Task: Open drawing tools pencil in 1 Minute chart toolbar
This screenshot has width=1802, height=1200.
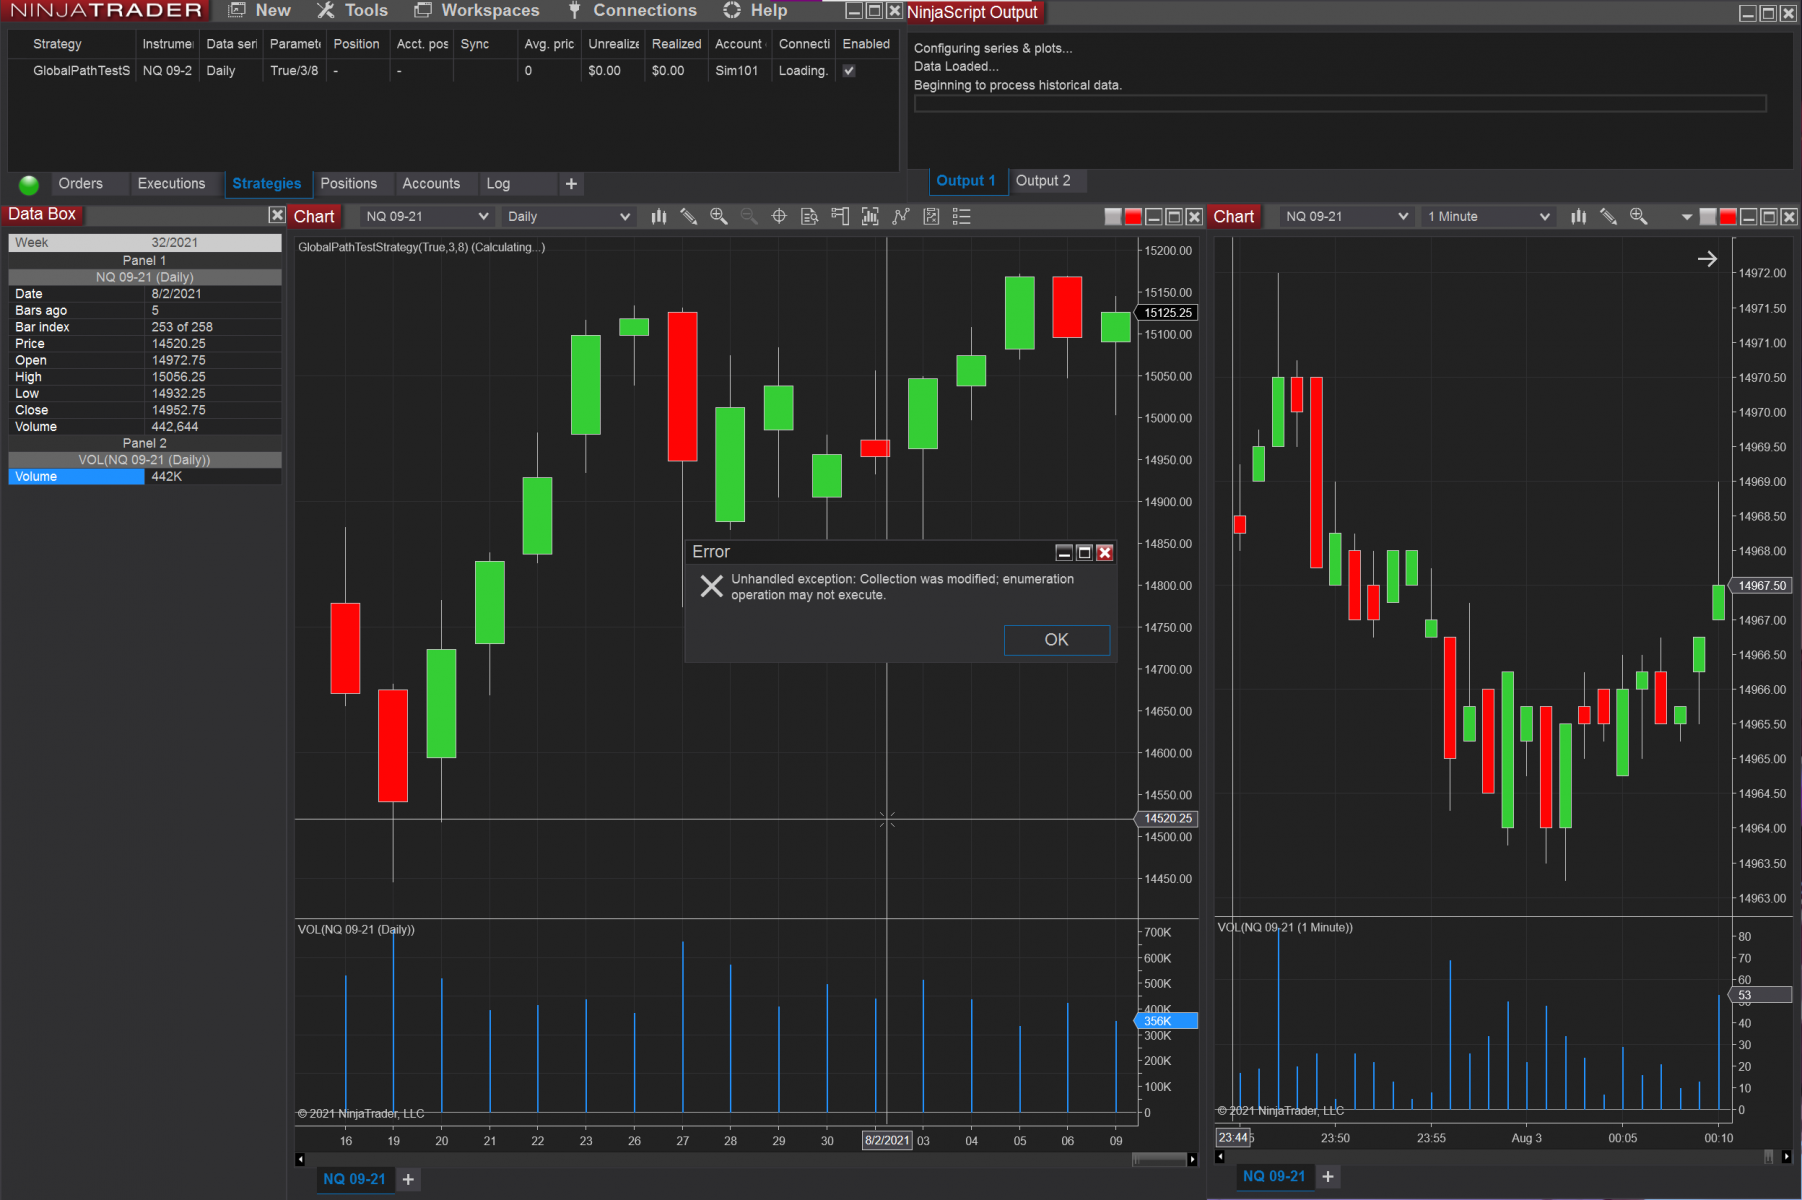Action: [1608, 216]
